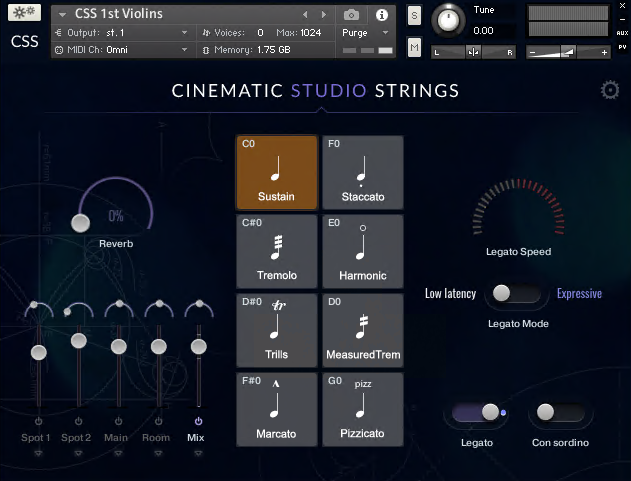
Task: Click the Max voices 1024 value
Action: pos(311,33)
